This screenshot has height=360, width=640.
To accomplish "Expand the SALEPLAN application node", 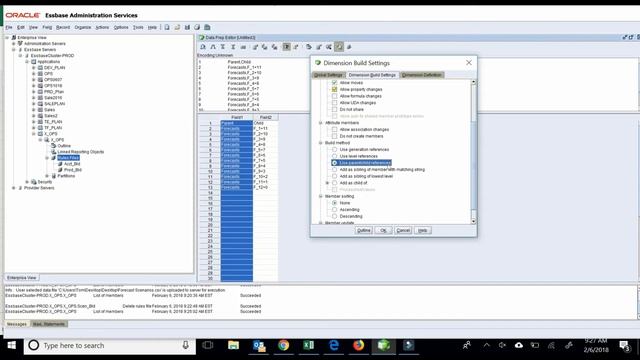I will (x=33, y=104).
